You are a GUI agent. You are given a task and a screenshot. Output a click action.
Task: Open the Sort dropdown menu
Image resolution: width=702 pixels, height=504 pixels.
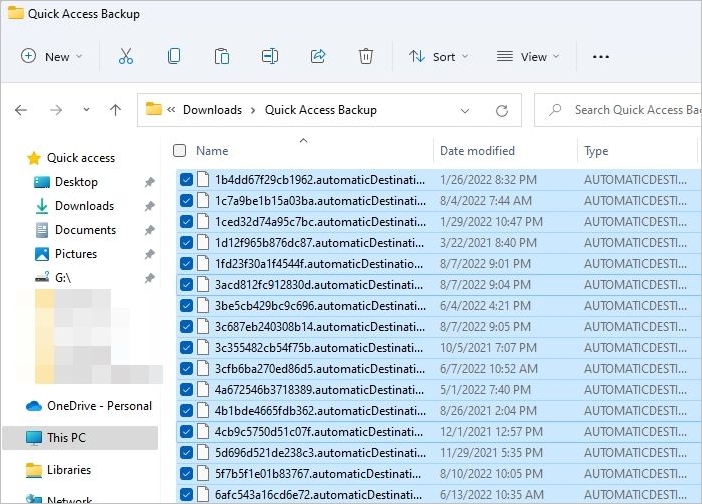[438, 57]
